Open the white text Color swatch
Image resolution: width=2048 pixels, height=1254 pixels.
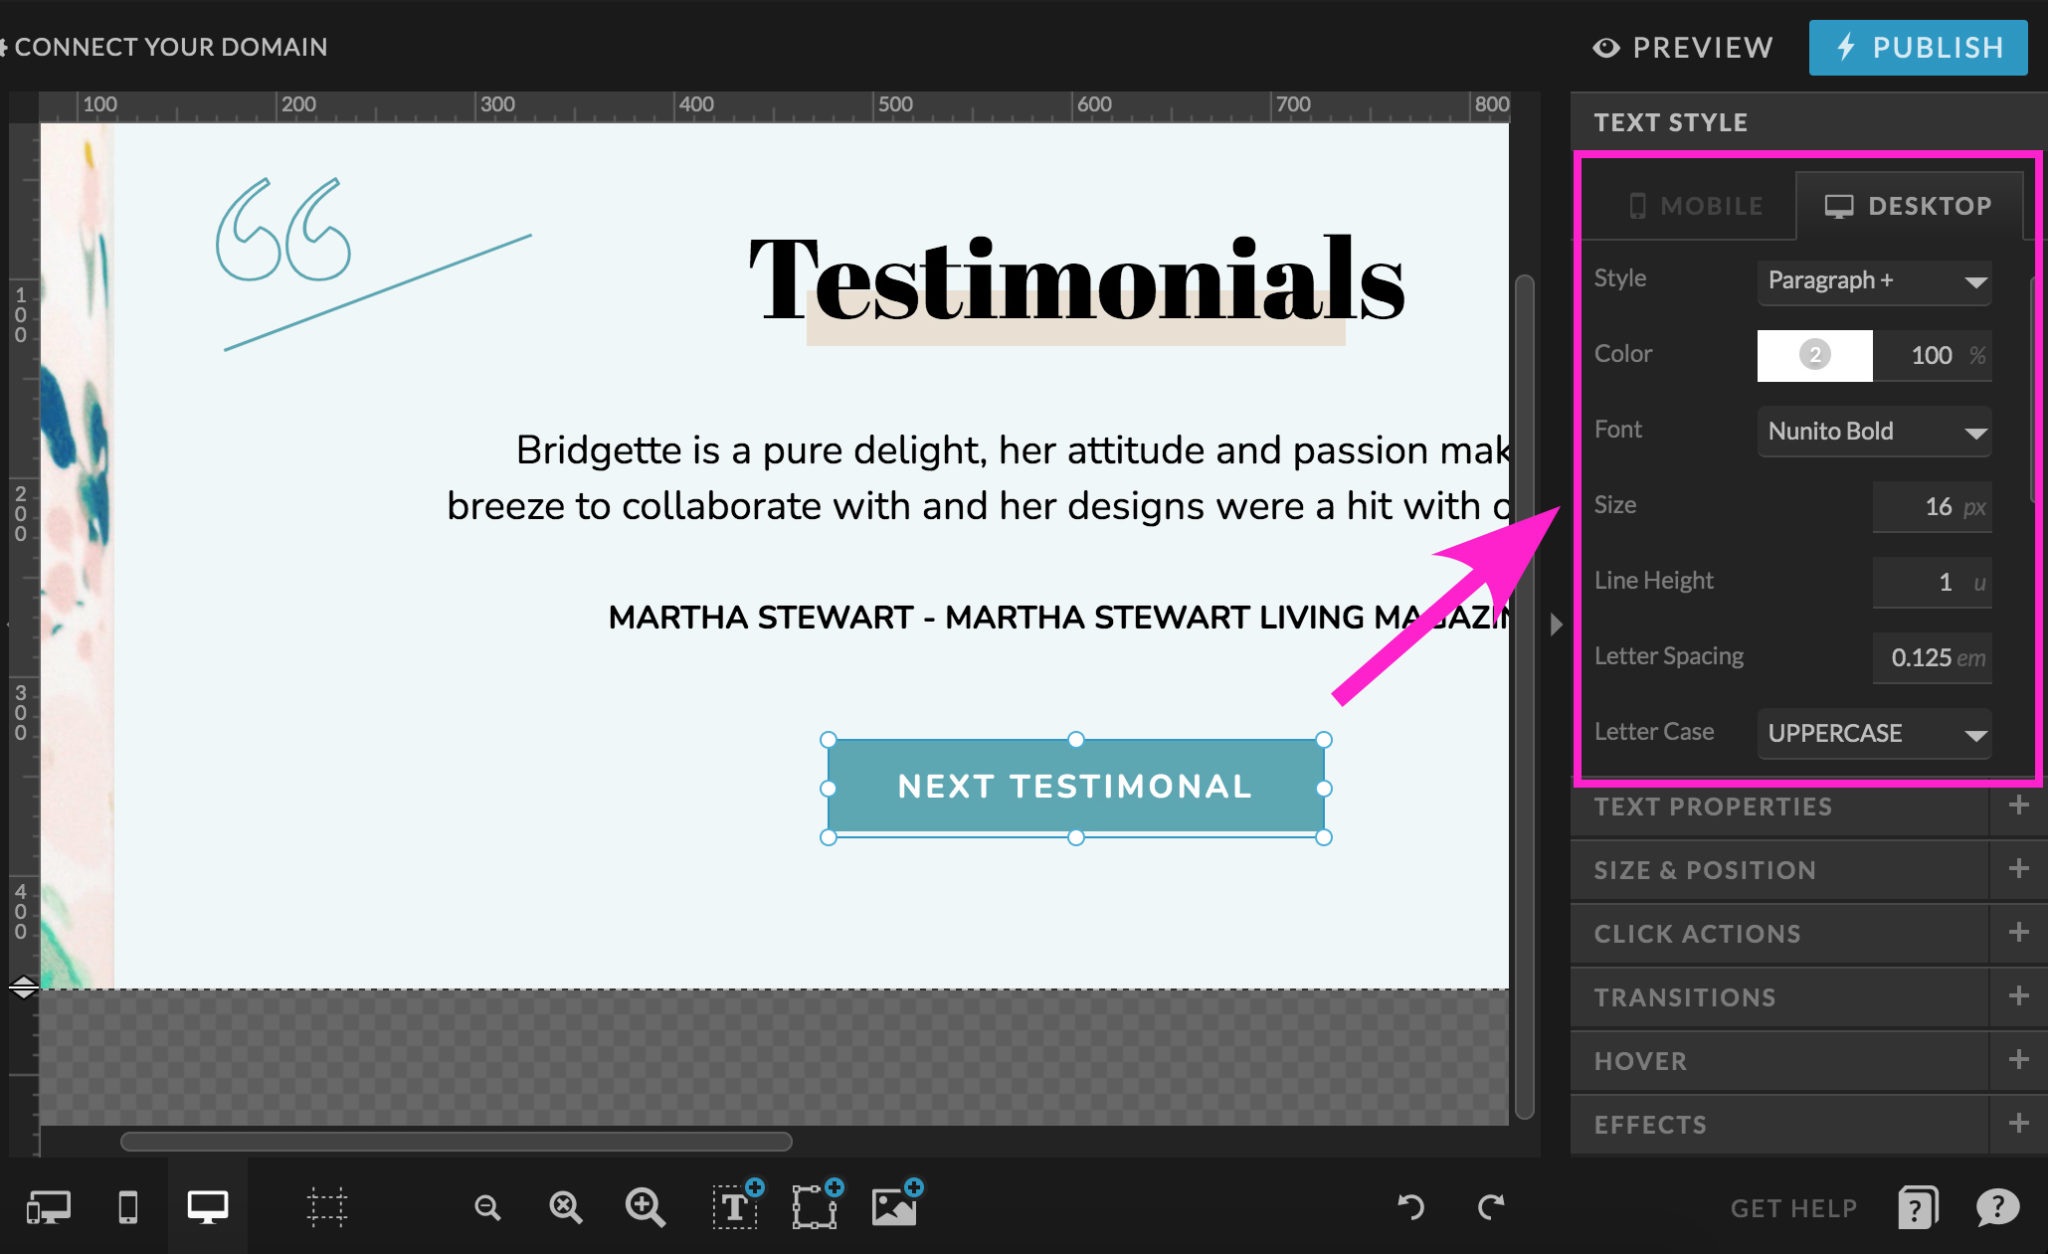[x=1814, y=355]
